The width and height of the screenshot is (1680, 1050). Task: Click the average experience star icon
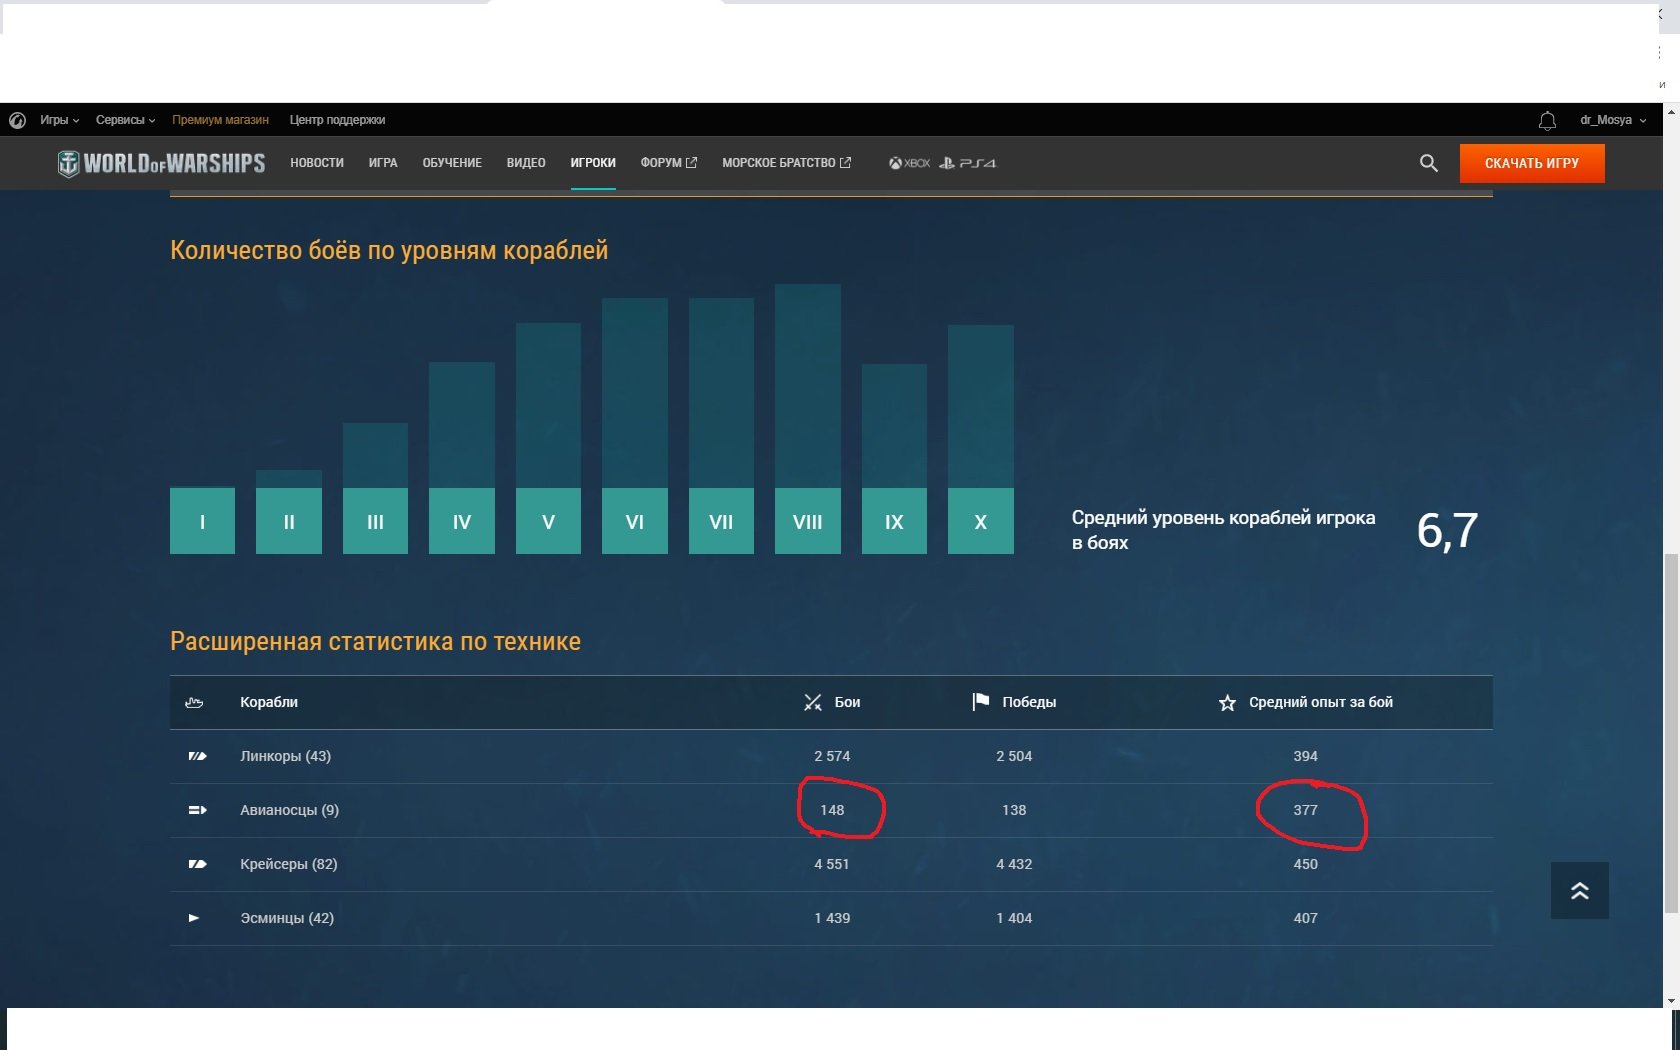click(1227, 703)
